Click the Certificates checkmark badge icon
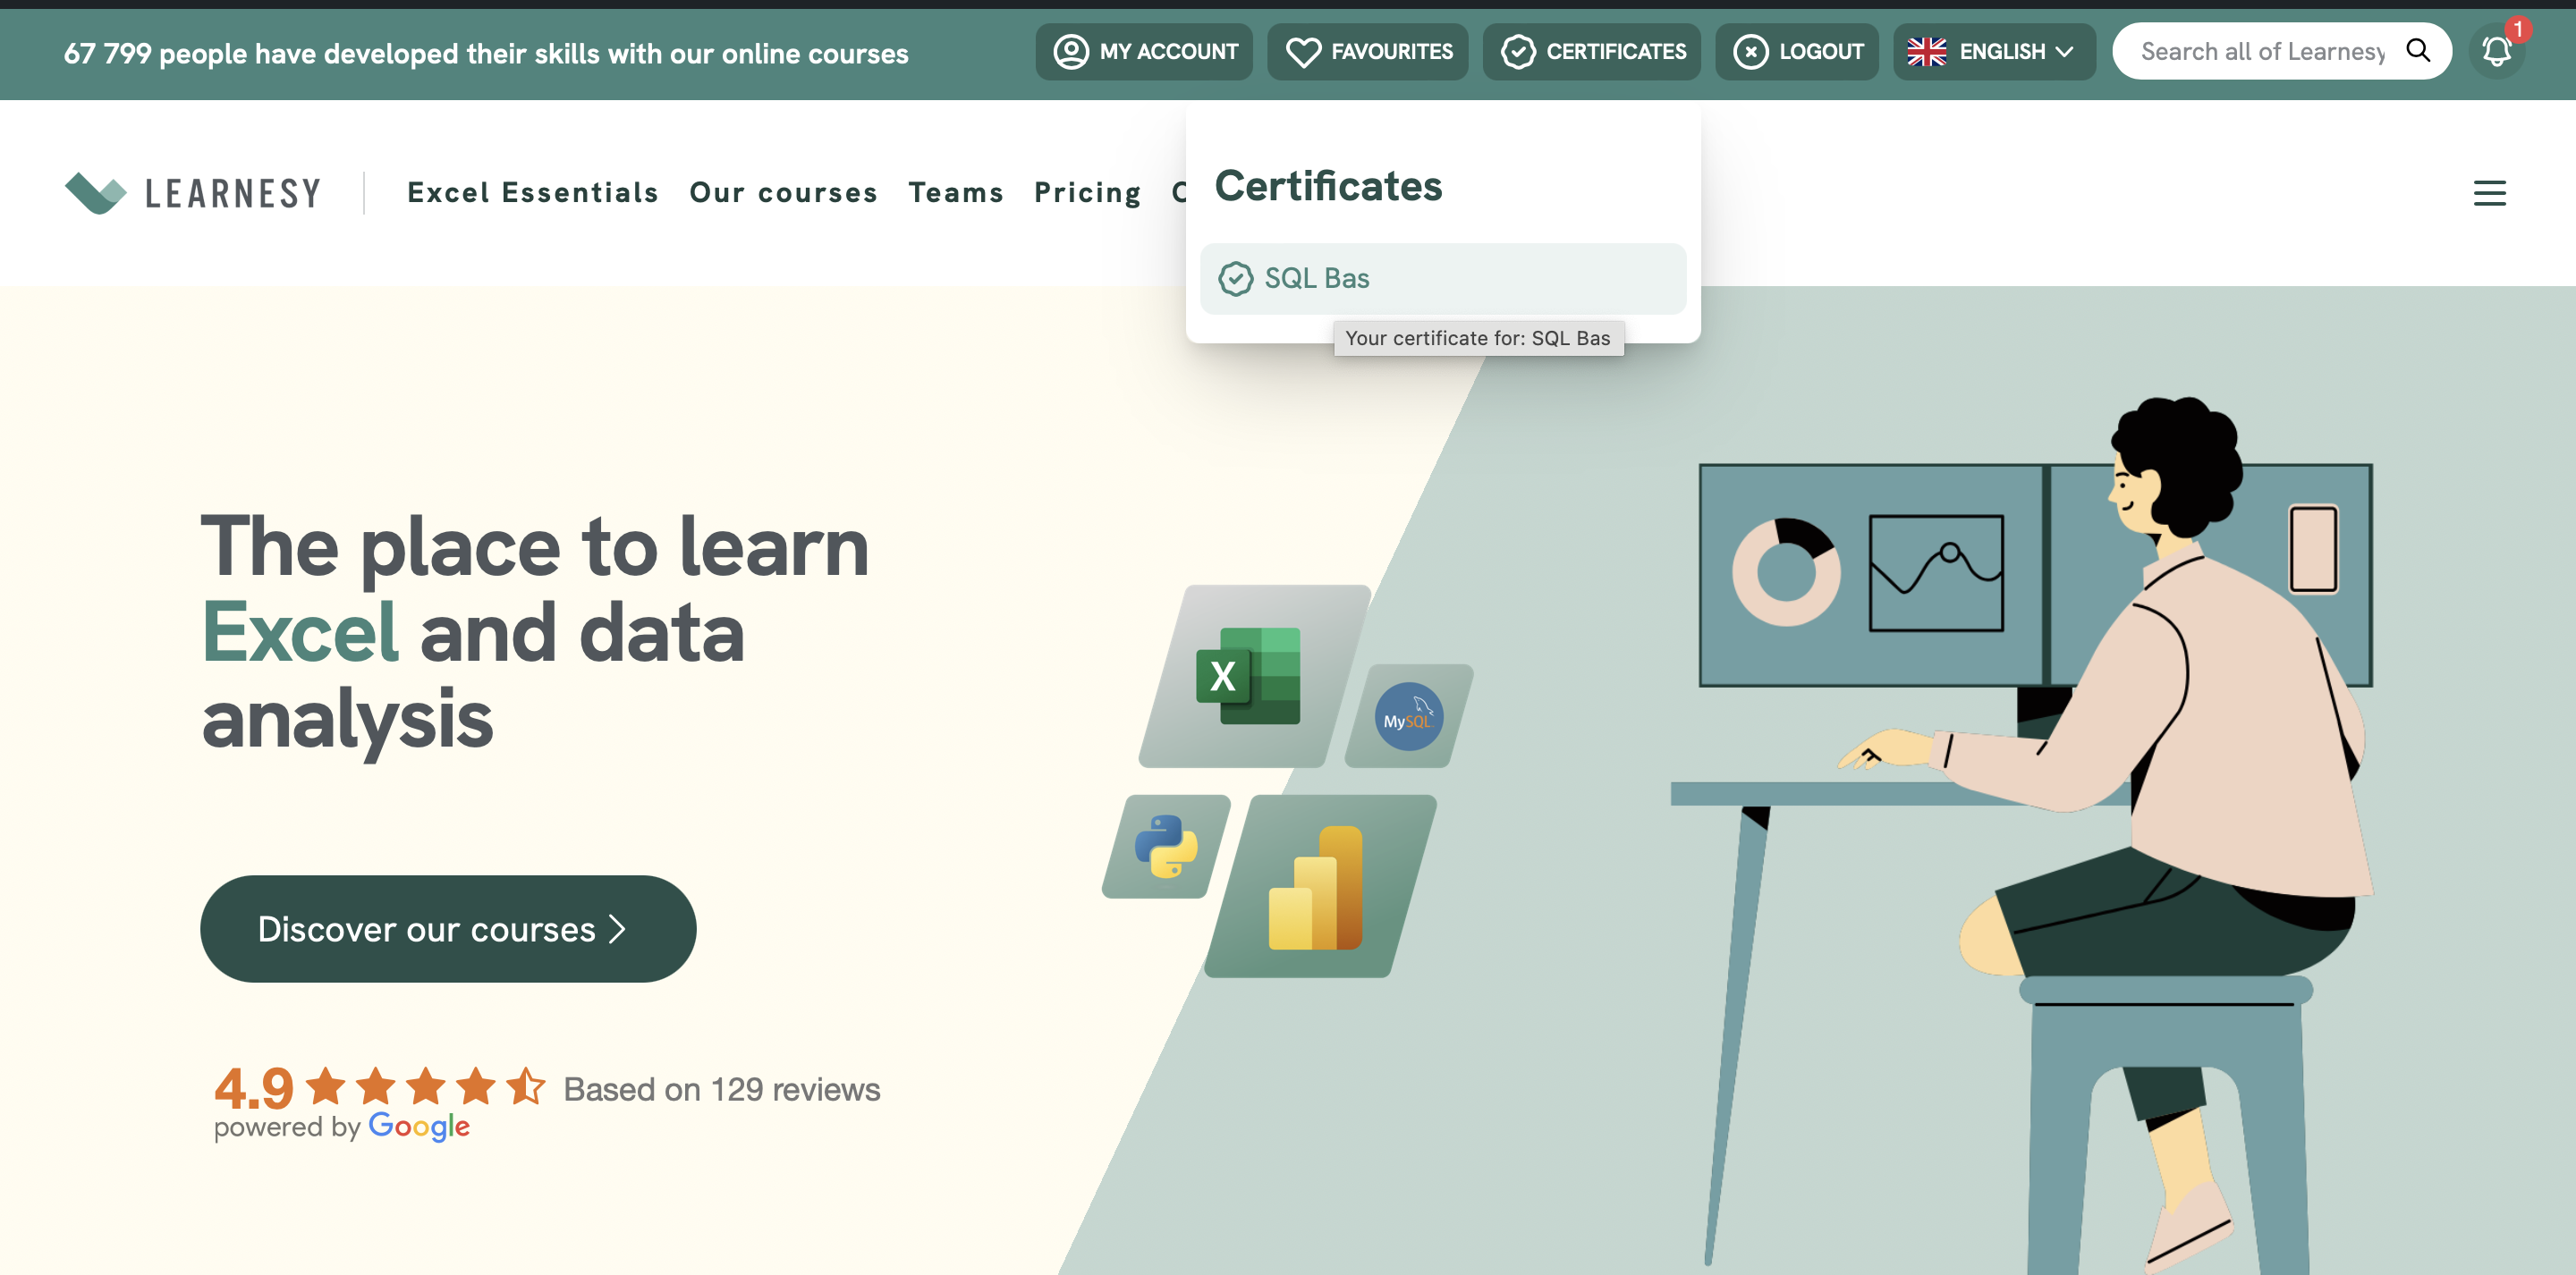 coord(1518,52)
